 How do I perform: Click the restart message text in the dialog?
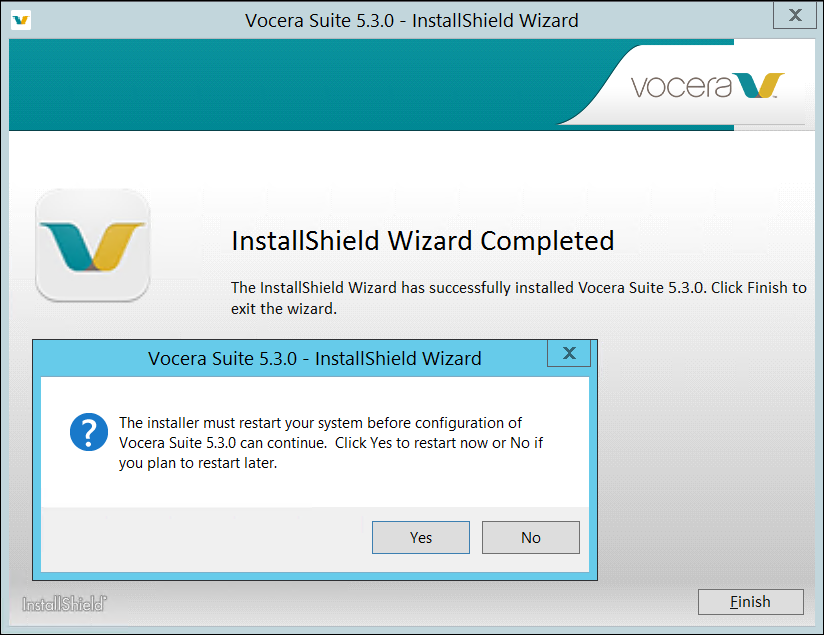coord(330,442)
